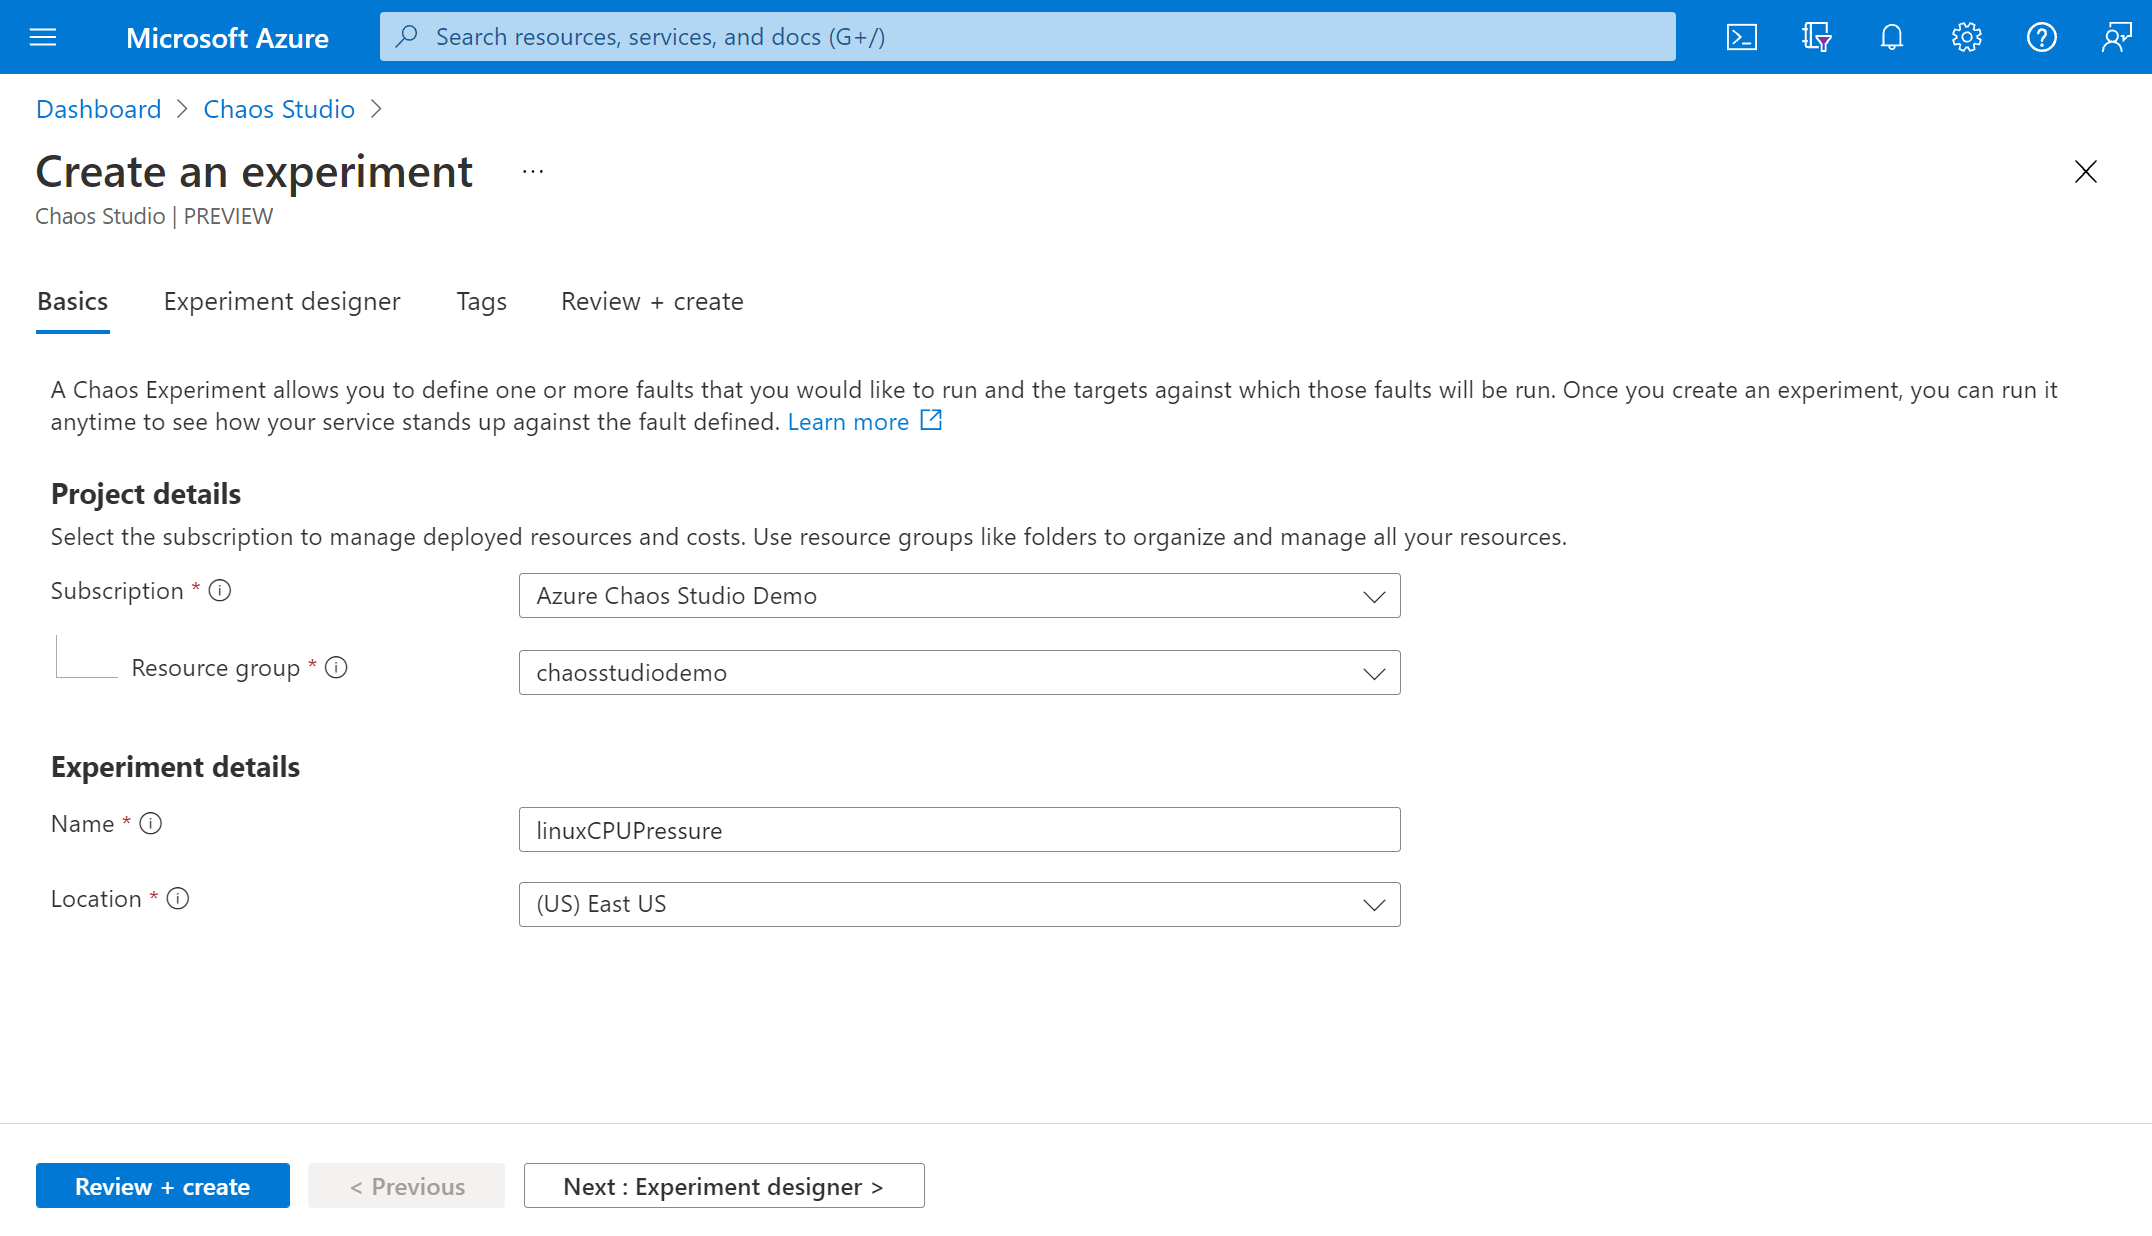2152x1236 pixels.
Task: Toggle the Tags tab selection
Action: (x=480, y=300)
